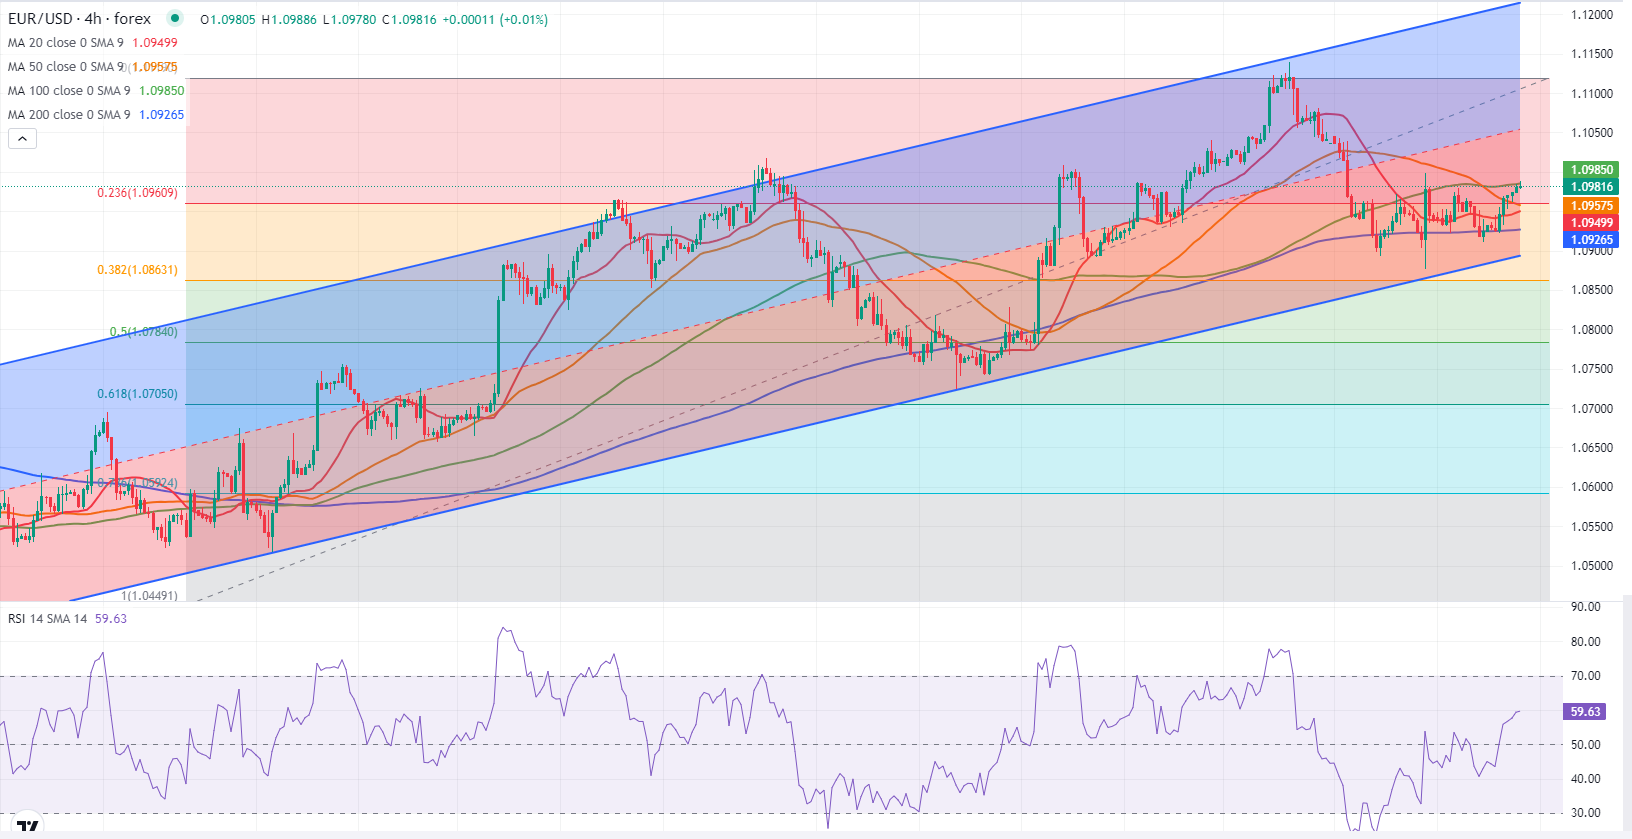Click the 1.11500 price axis label

pos(1591,54)
